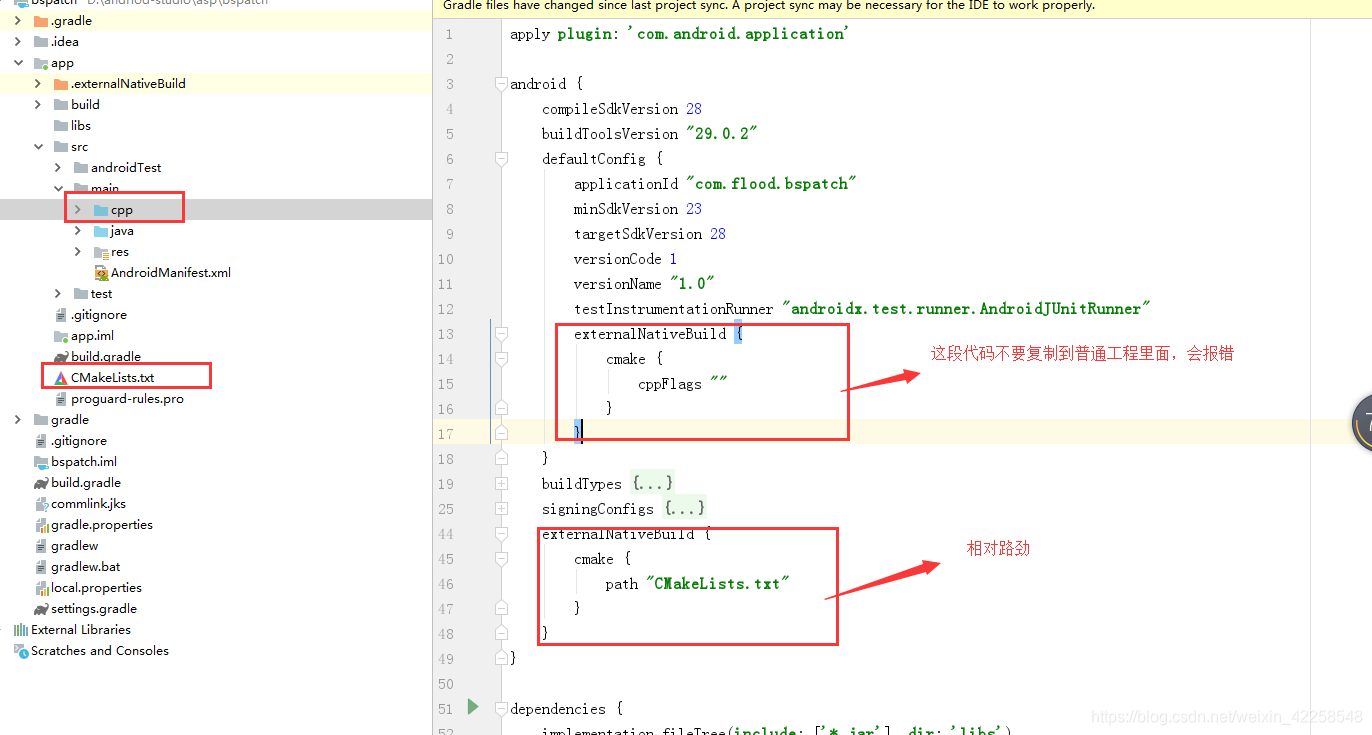This screenshot has height=735, width=1372.
Task: Select Scratches and Consoles node
Action: 100,651
